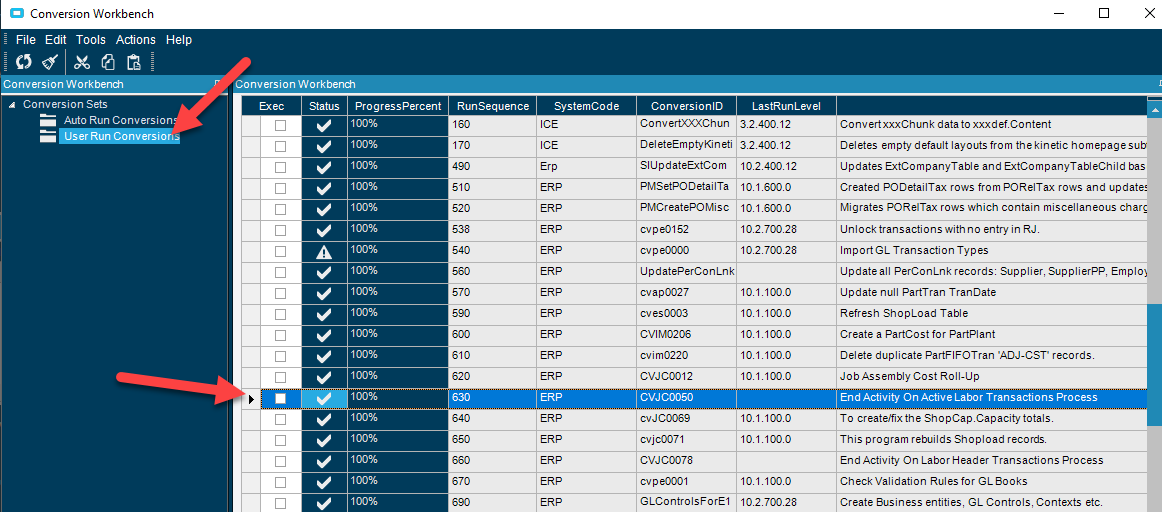Screen dimensions: 1162x512
Task: Sort by the ConversionID column header
Action: 686,106
